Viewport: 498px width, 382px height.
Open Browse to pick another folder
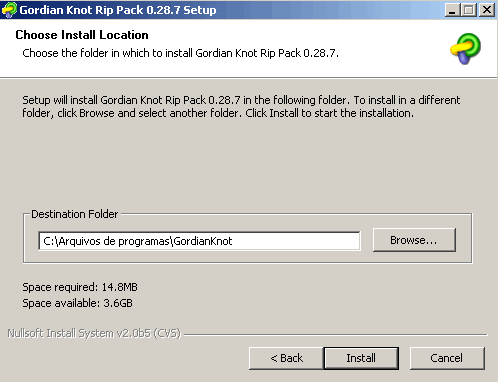414,240
